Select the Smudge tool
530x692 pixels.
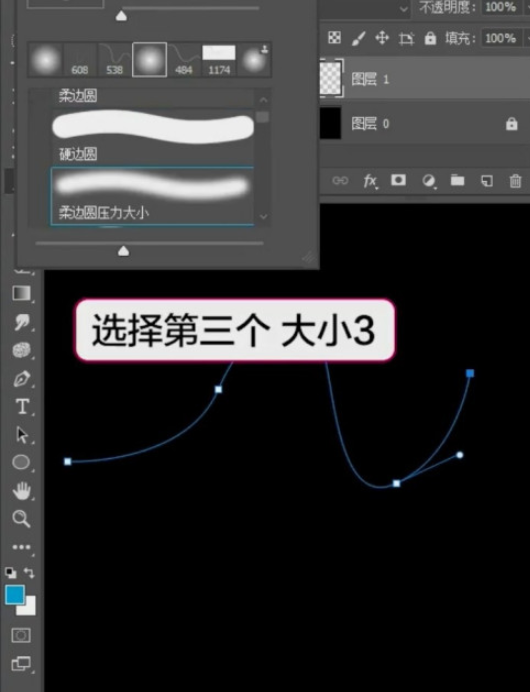[x=21, y=322]
